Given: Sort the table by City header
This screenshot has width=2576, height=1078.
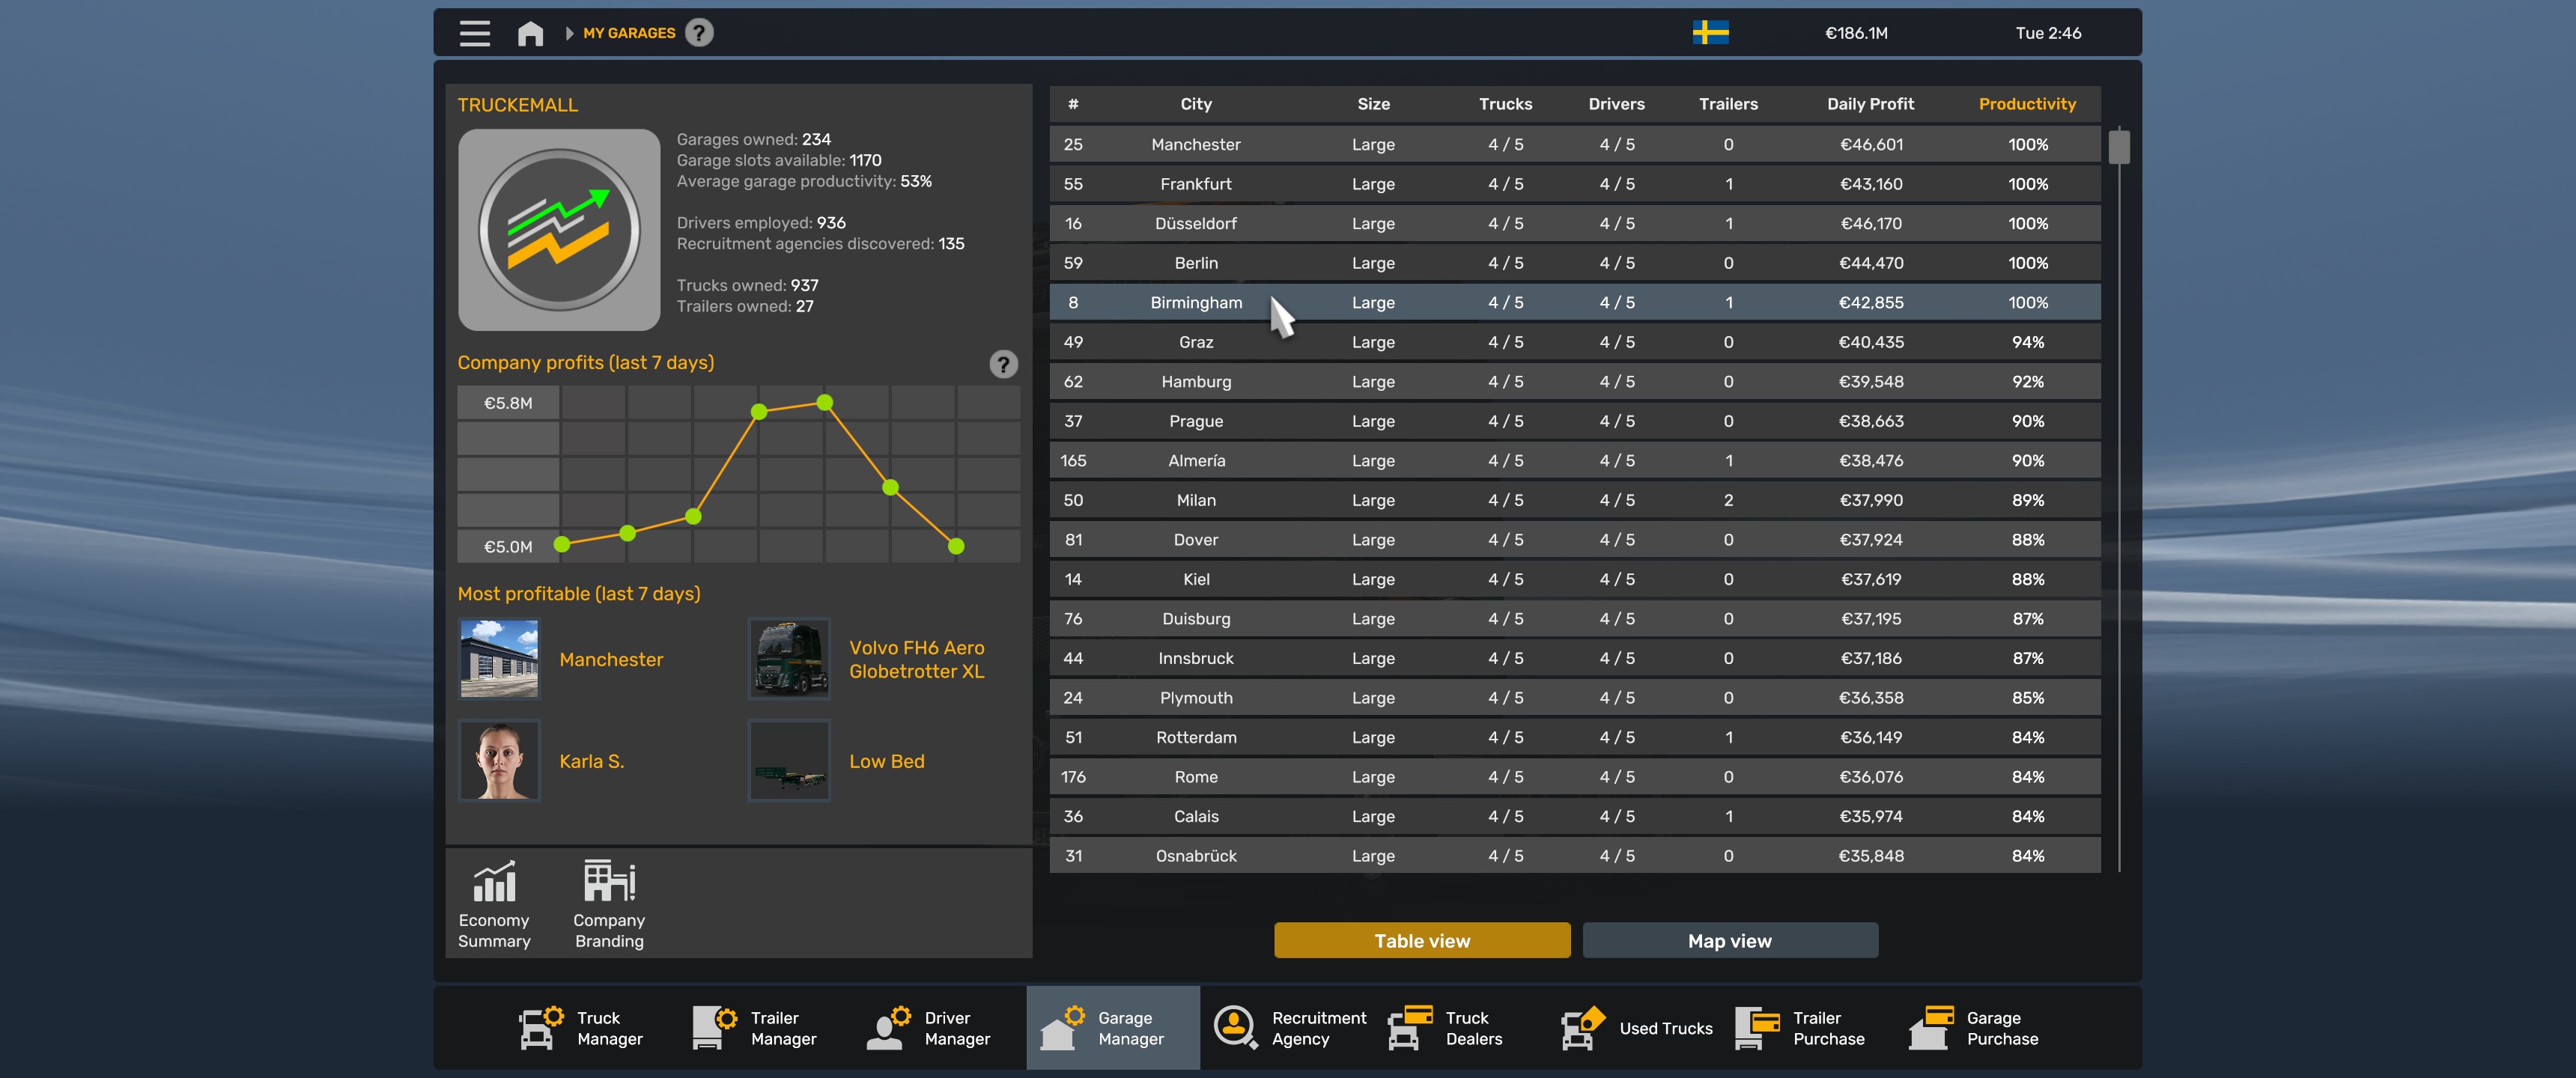Looking at the screenshot, I should (1196, 104).
